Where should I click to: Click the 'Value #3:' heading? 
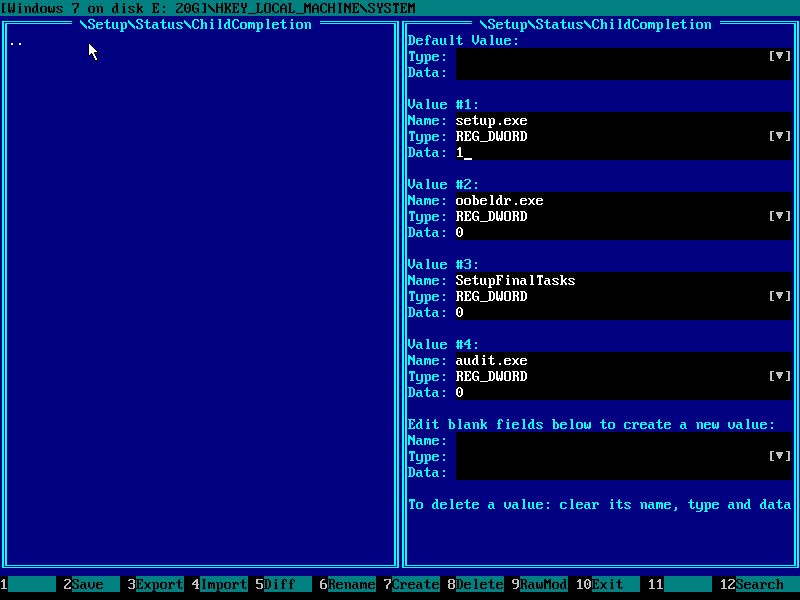(443, 265)
